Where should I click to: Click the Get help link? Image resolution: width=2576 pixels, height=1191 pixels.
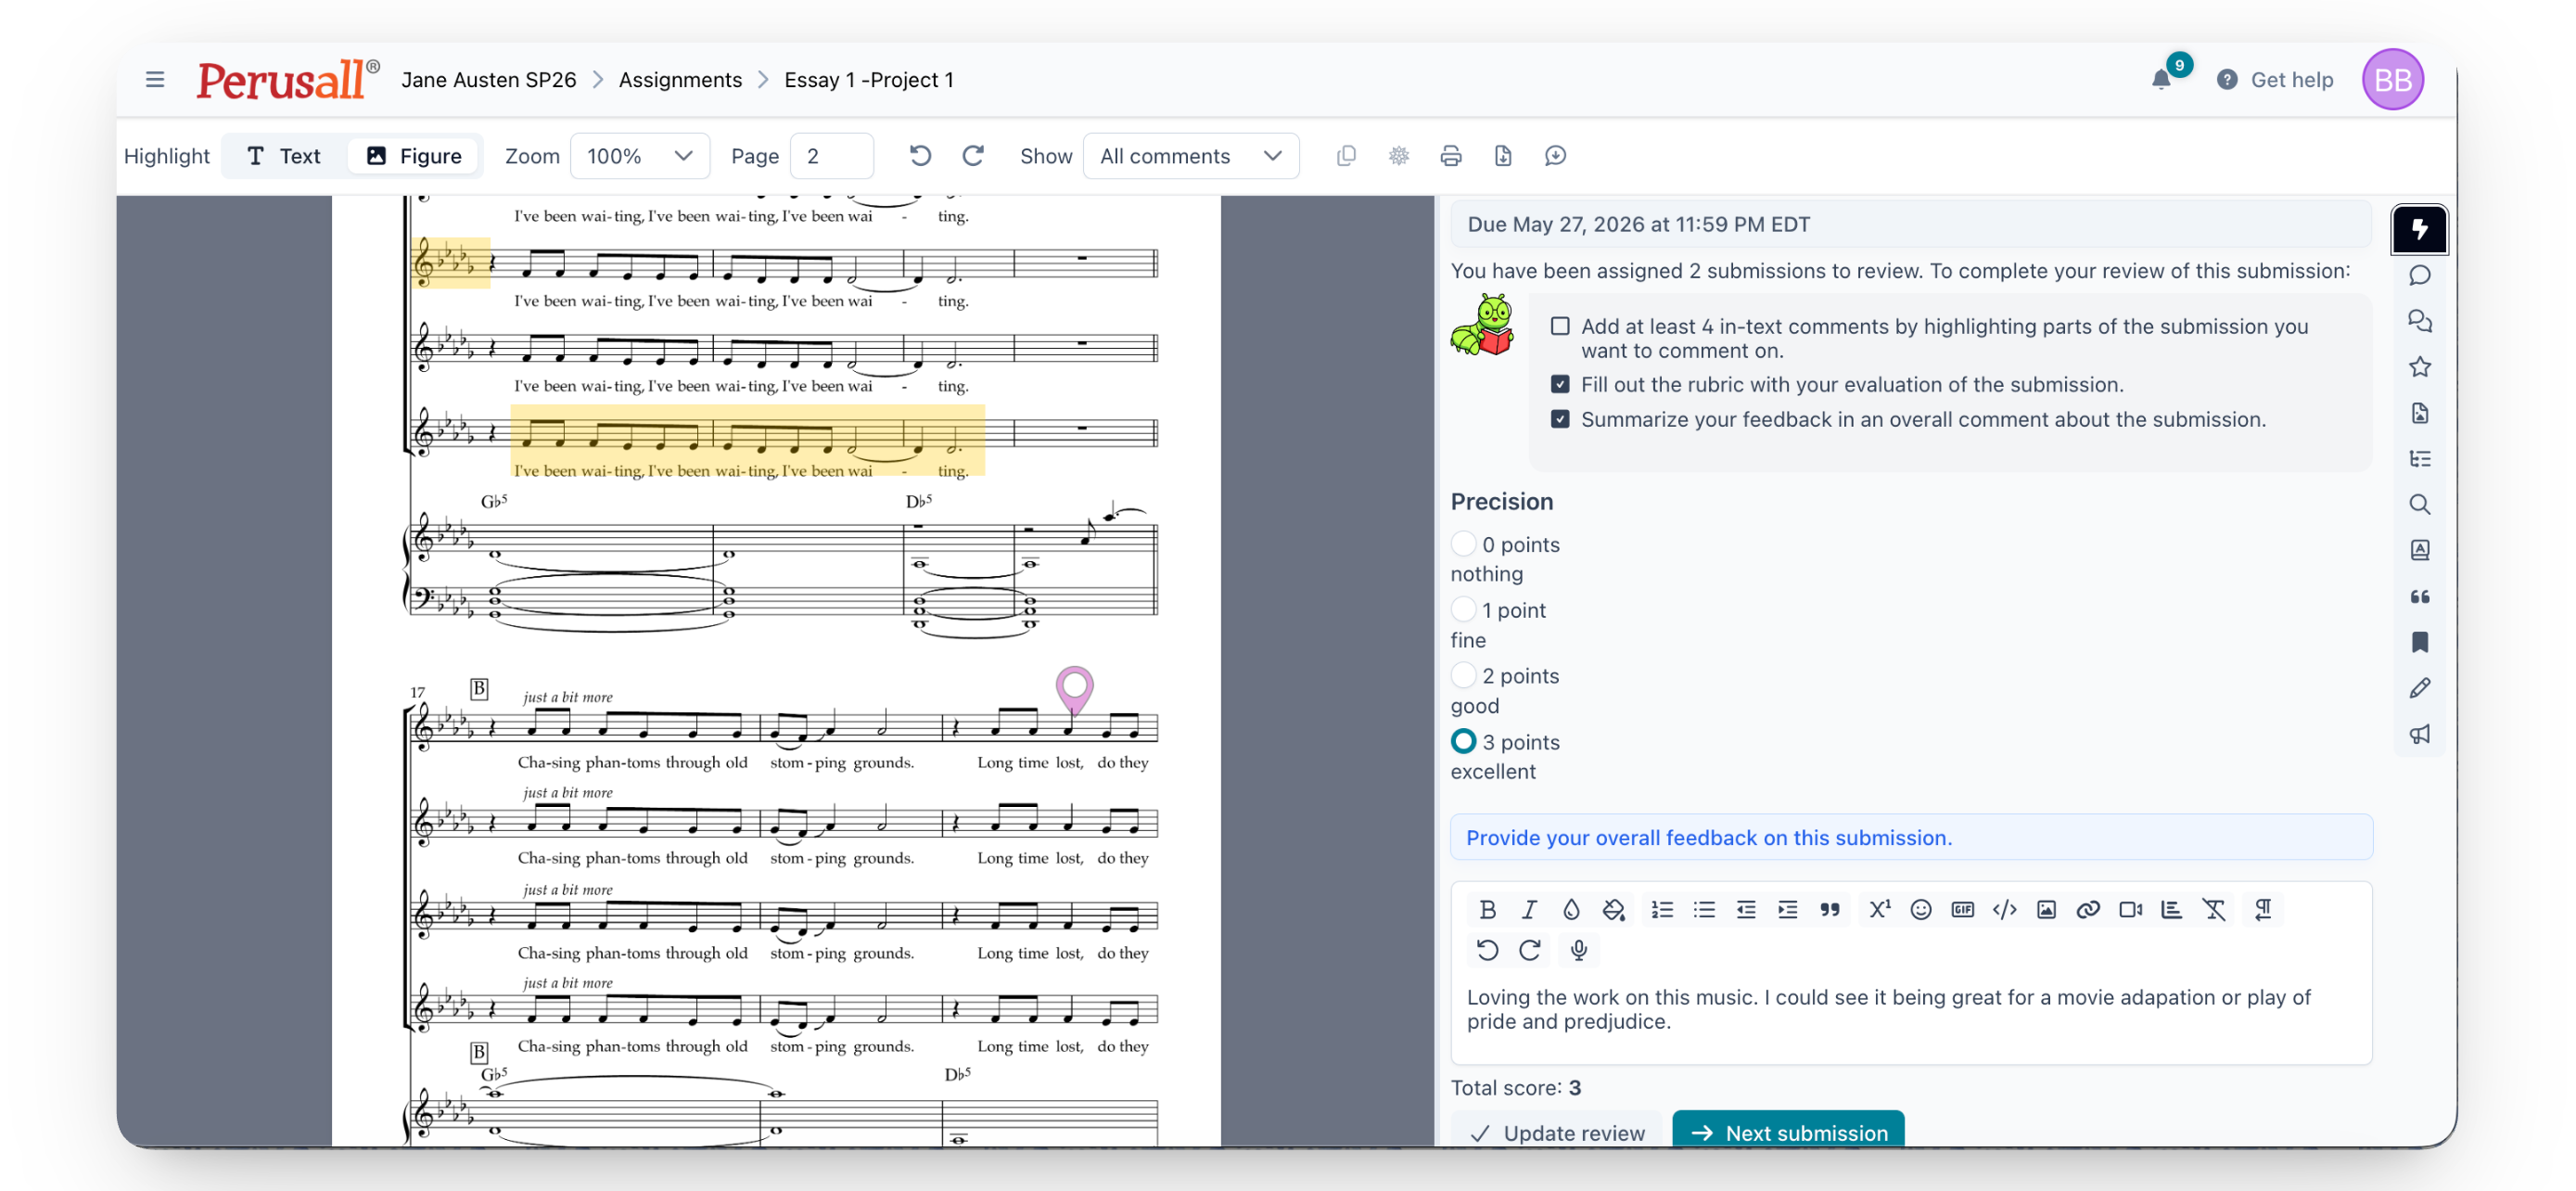[x=2274, y=80]
